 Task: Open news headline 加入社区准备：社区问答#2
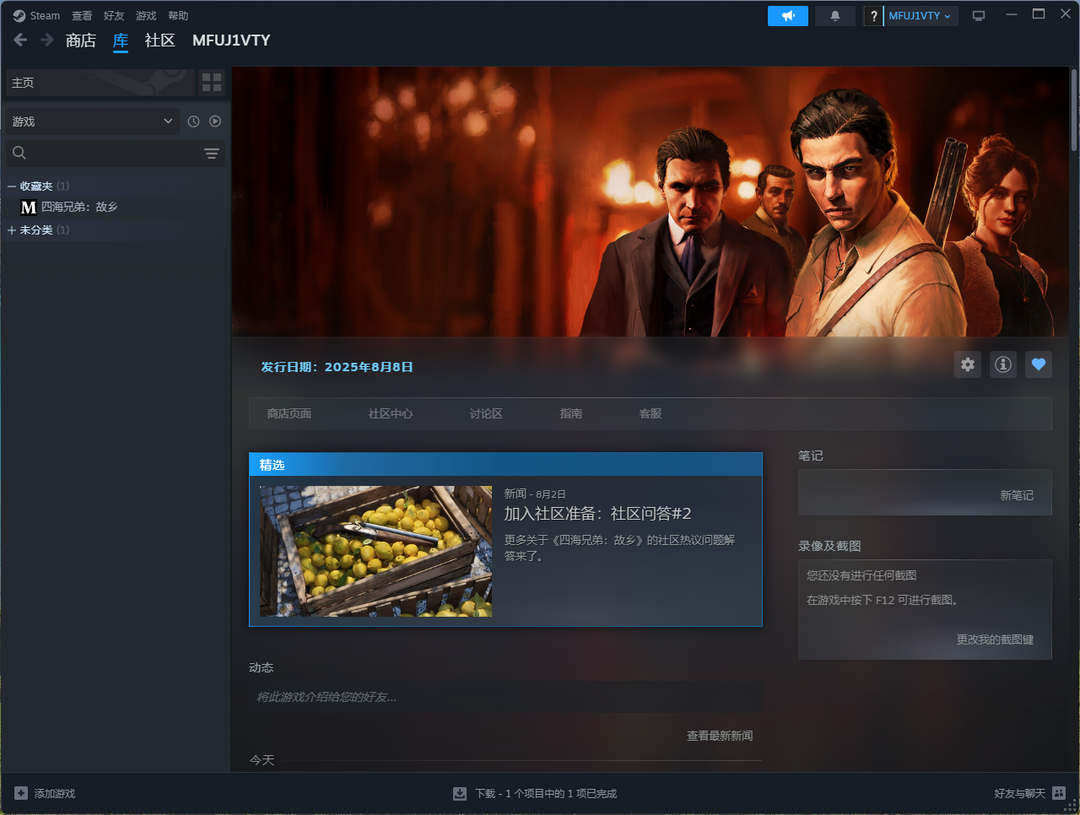[598, 513]
